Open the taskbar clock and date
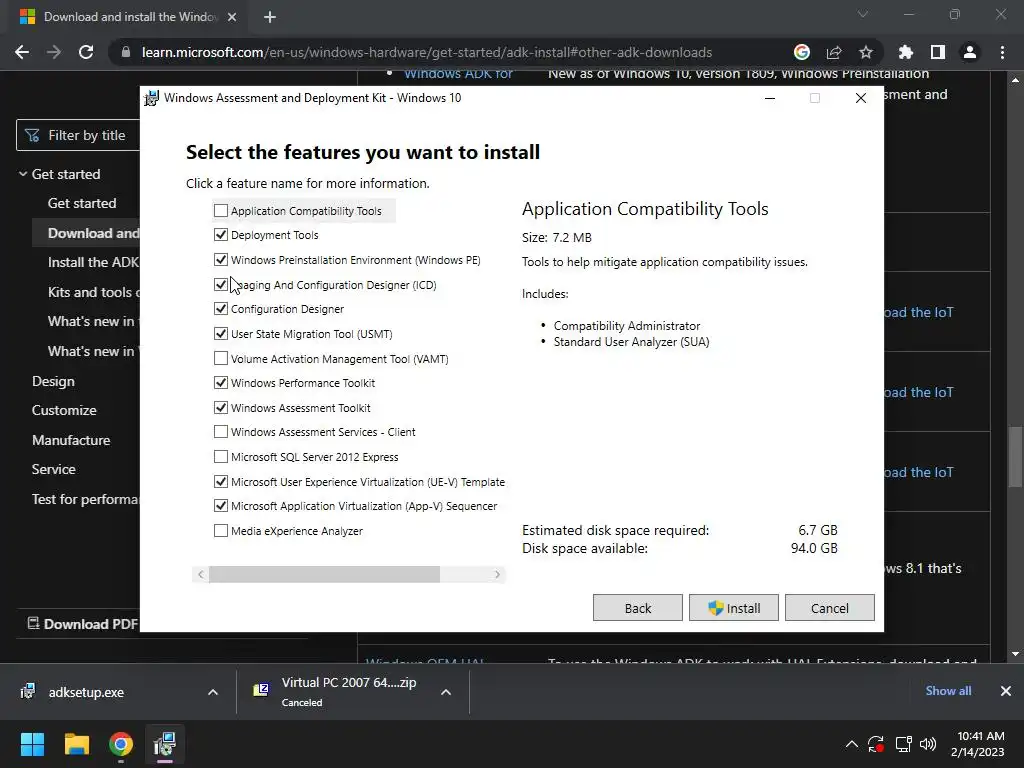The width and height of the screenshot is (1024, 768). 978,744
